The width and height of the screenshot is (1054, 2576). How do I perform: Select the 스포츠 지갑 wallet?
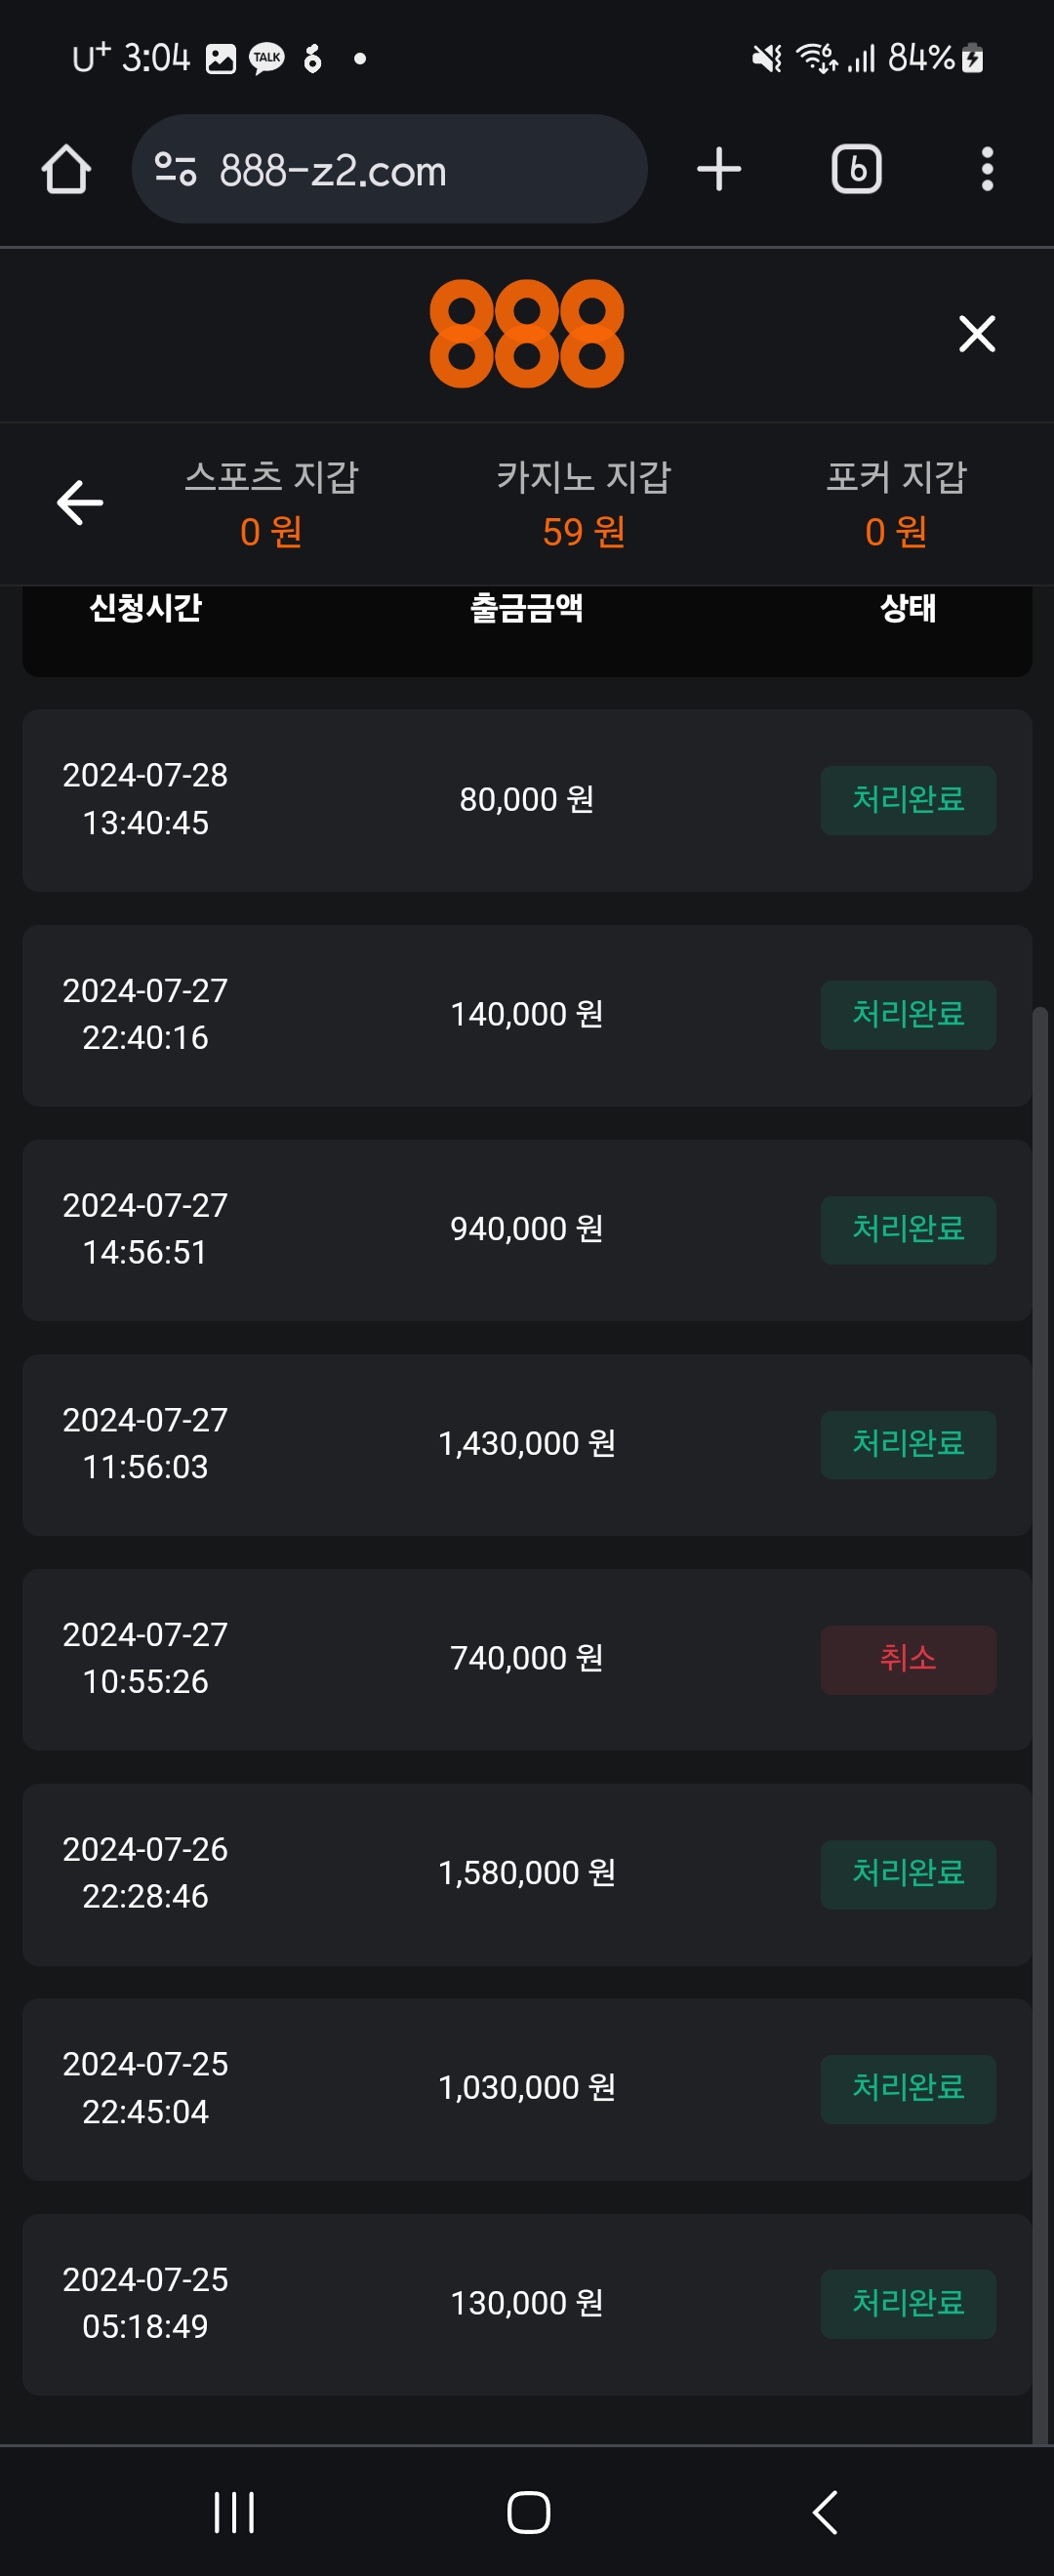(x=271, y=503)
